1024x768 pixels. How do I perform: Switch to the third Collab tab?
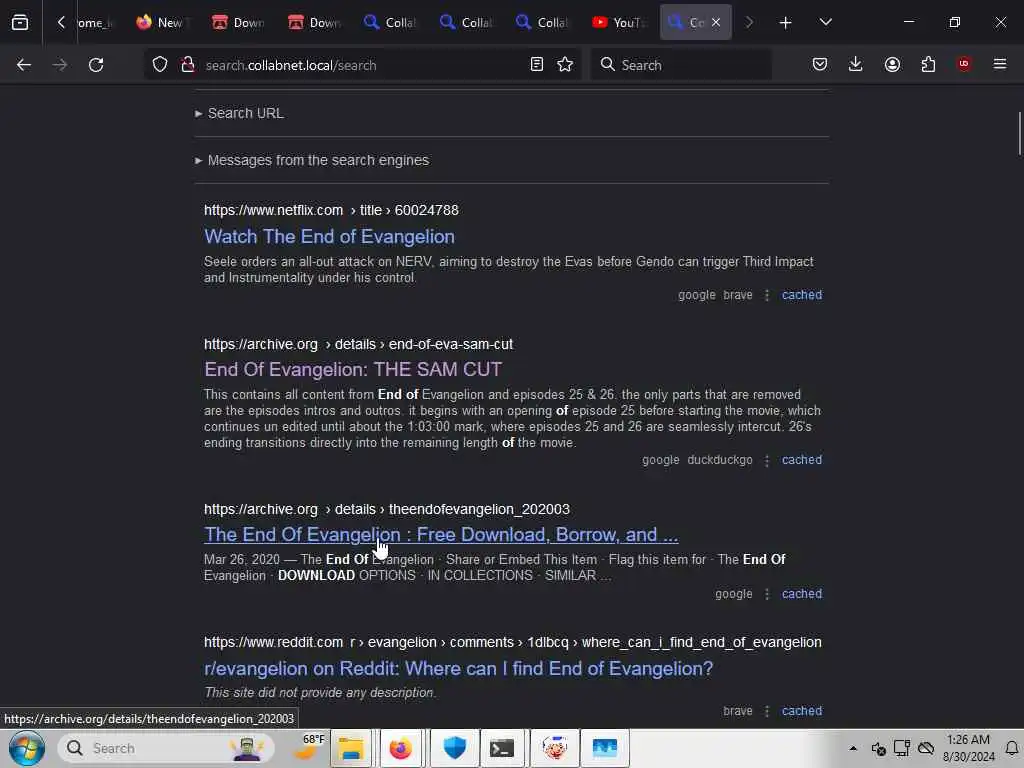click(541, 22)
